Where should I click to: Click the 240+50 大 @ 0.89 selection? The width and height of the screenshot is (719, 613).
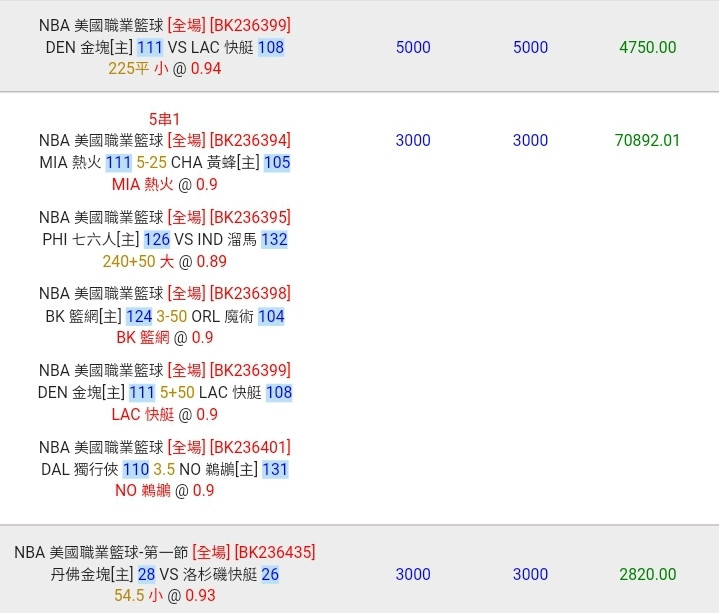point(164,261)
